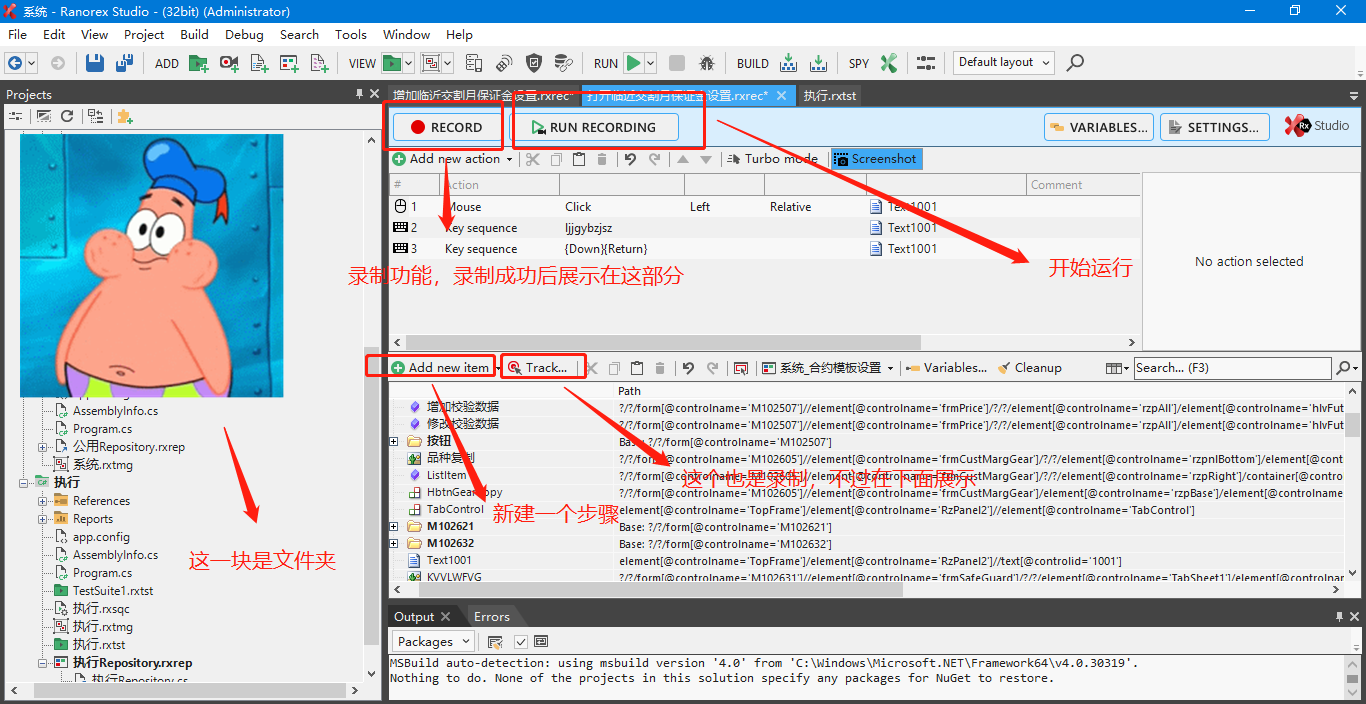Screen dimensions: 1366x704
Task: Click the highlight element icon in repository toolbar
Action: point(741,368)
